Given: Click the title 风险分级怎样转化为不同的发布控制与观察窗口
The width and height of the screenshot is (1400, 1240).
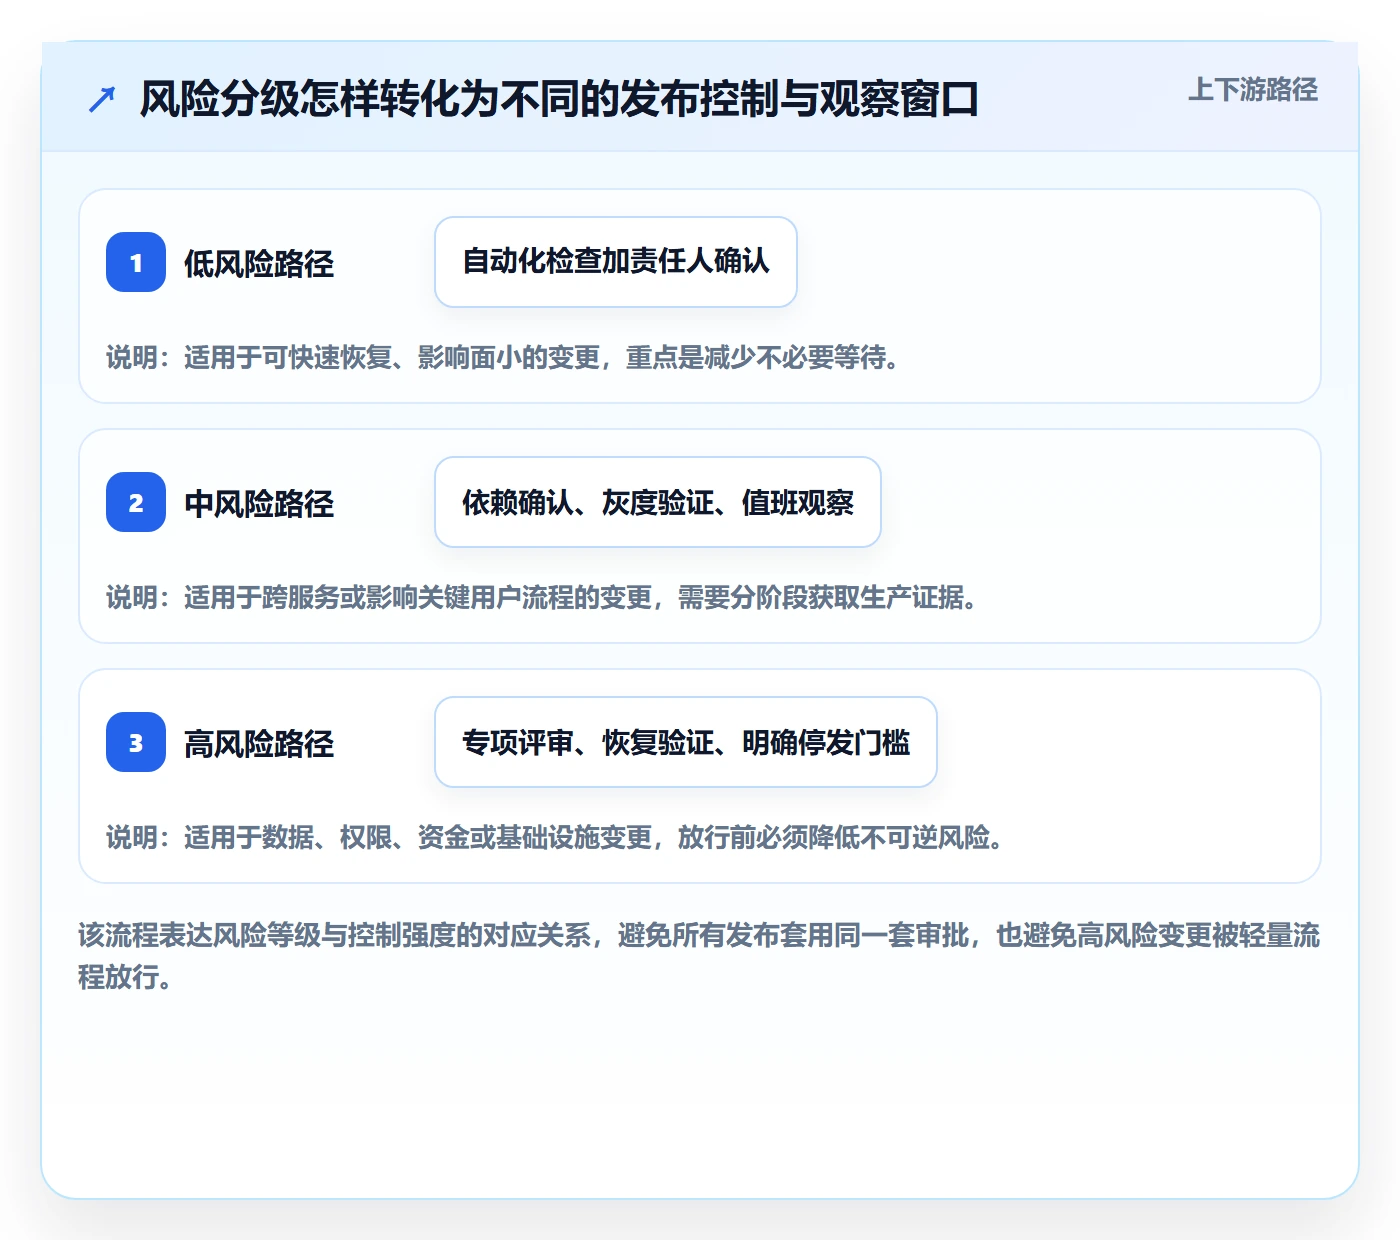Looking at the screenshot, I should pos(559,99).
